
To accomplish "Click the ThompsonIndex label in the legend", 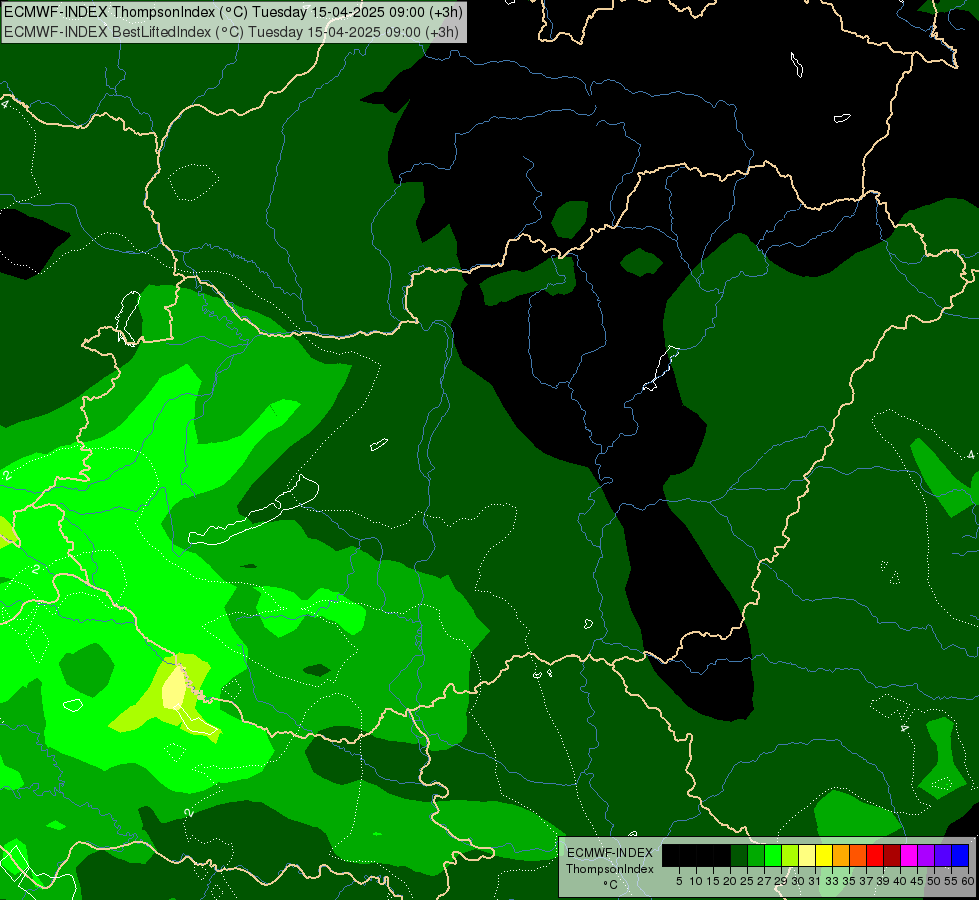I will [610, 869].
